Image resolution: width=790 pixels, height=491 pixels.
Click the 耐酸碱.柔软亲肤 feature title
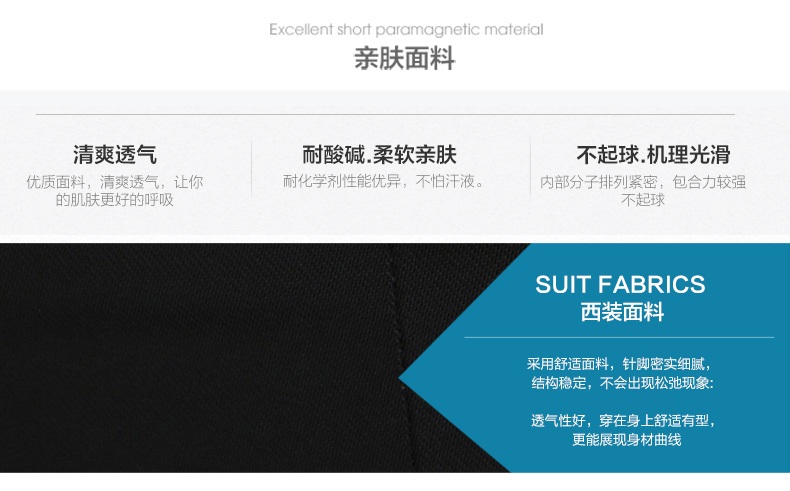[379, 154]
